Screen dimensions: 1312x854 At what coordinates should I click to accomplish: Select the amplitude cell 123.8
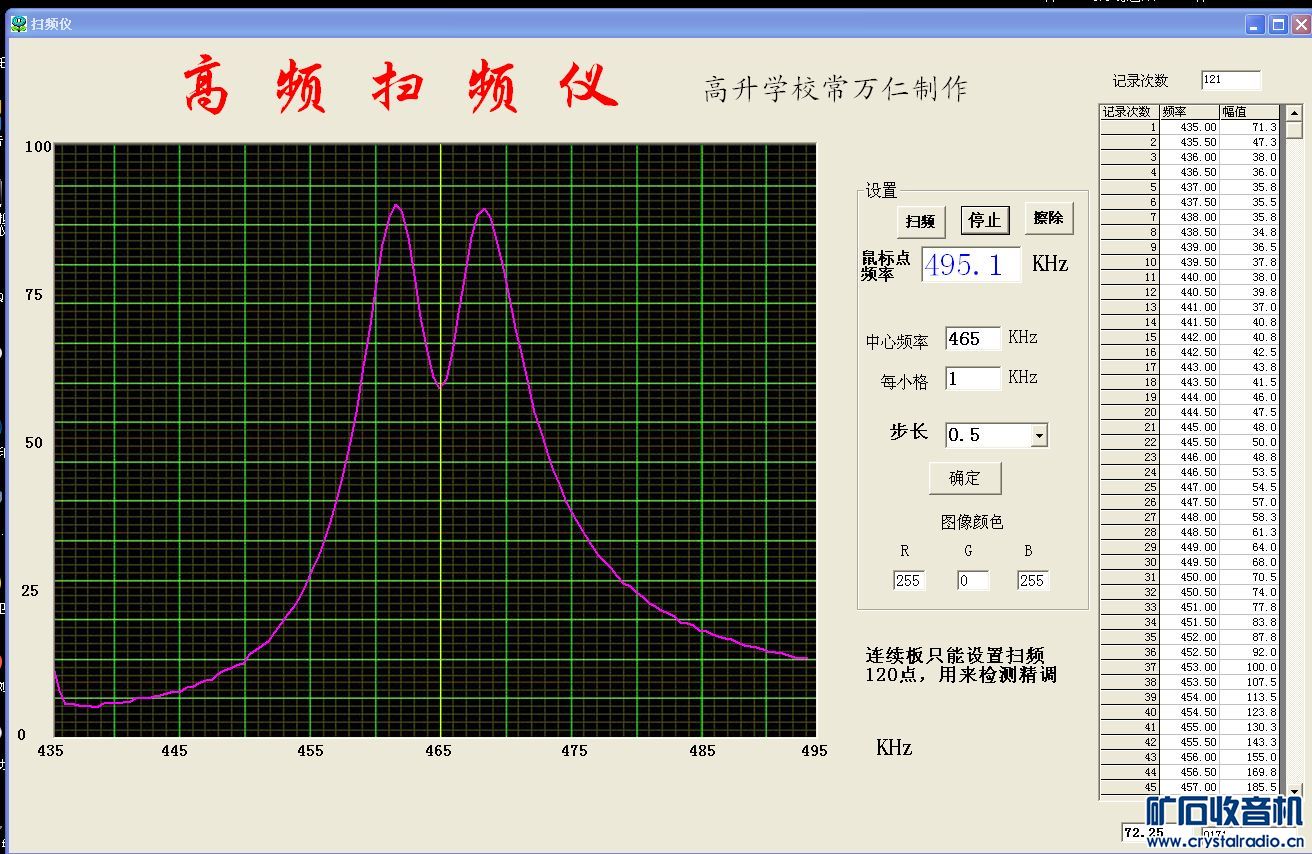pos(1249,712)
